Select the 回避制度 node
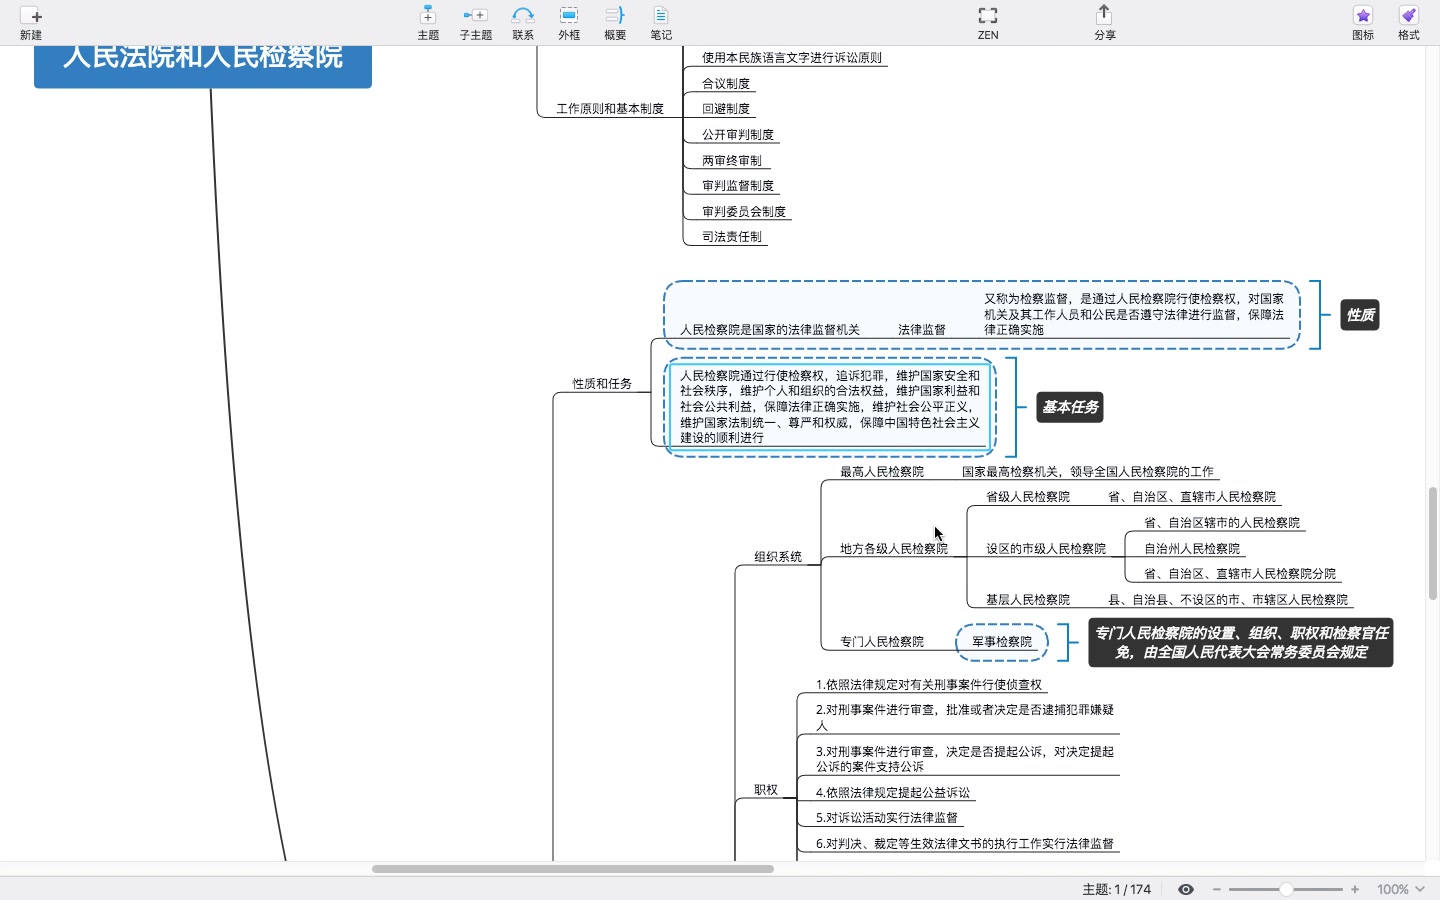Screen dimensions: 1440x900 click(x=726, y=109)
